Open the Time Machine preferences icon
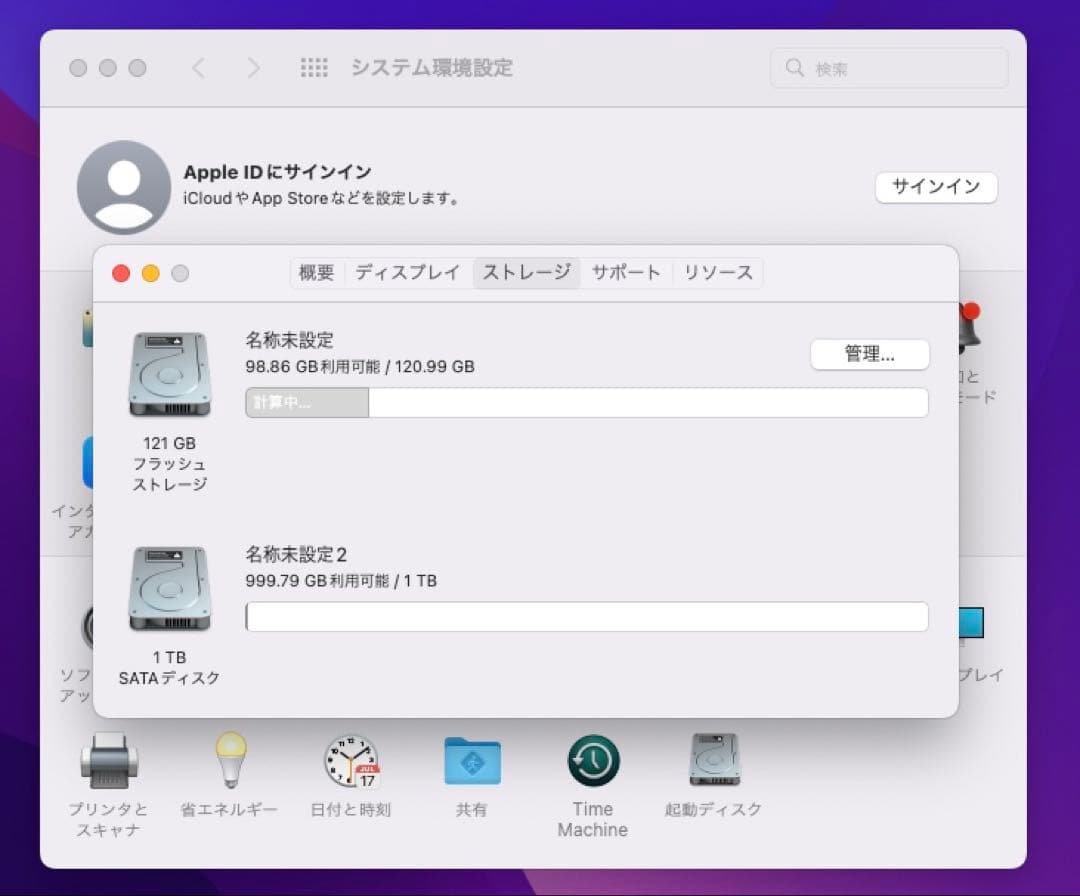 tap(592, 760)
